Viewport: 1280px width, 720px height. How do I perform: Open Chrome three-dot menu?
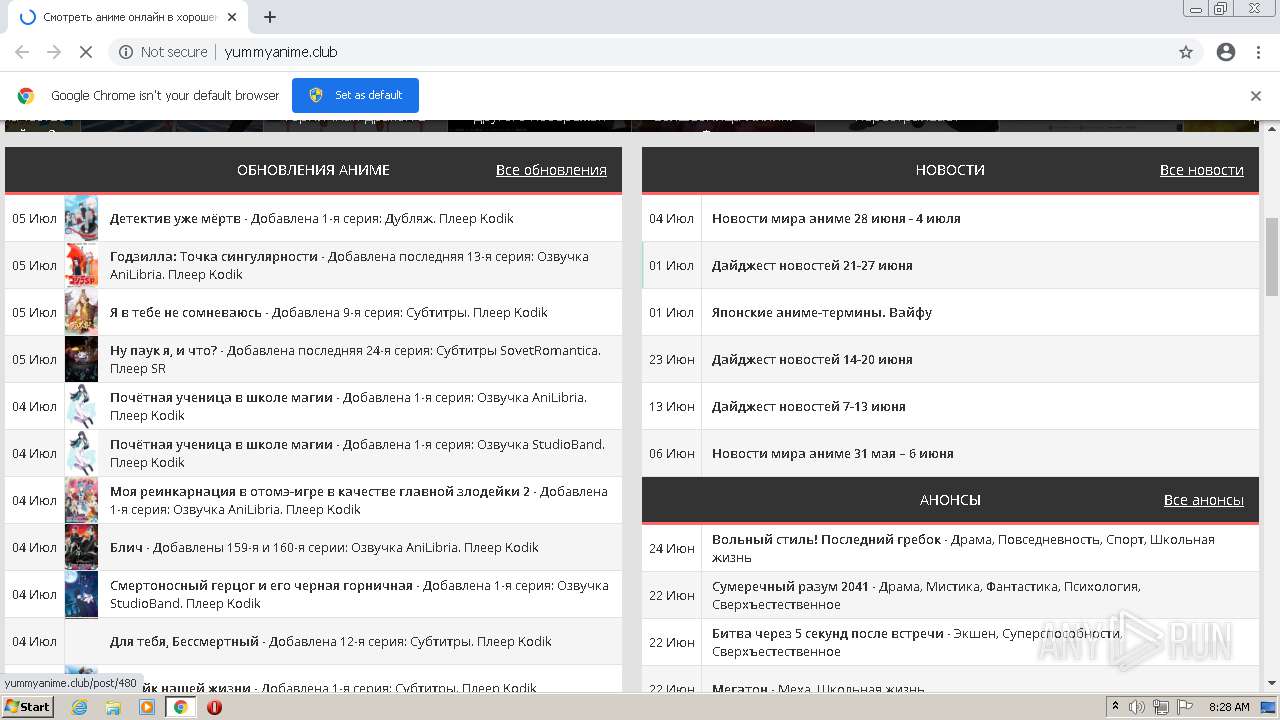1258,52
